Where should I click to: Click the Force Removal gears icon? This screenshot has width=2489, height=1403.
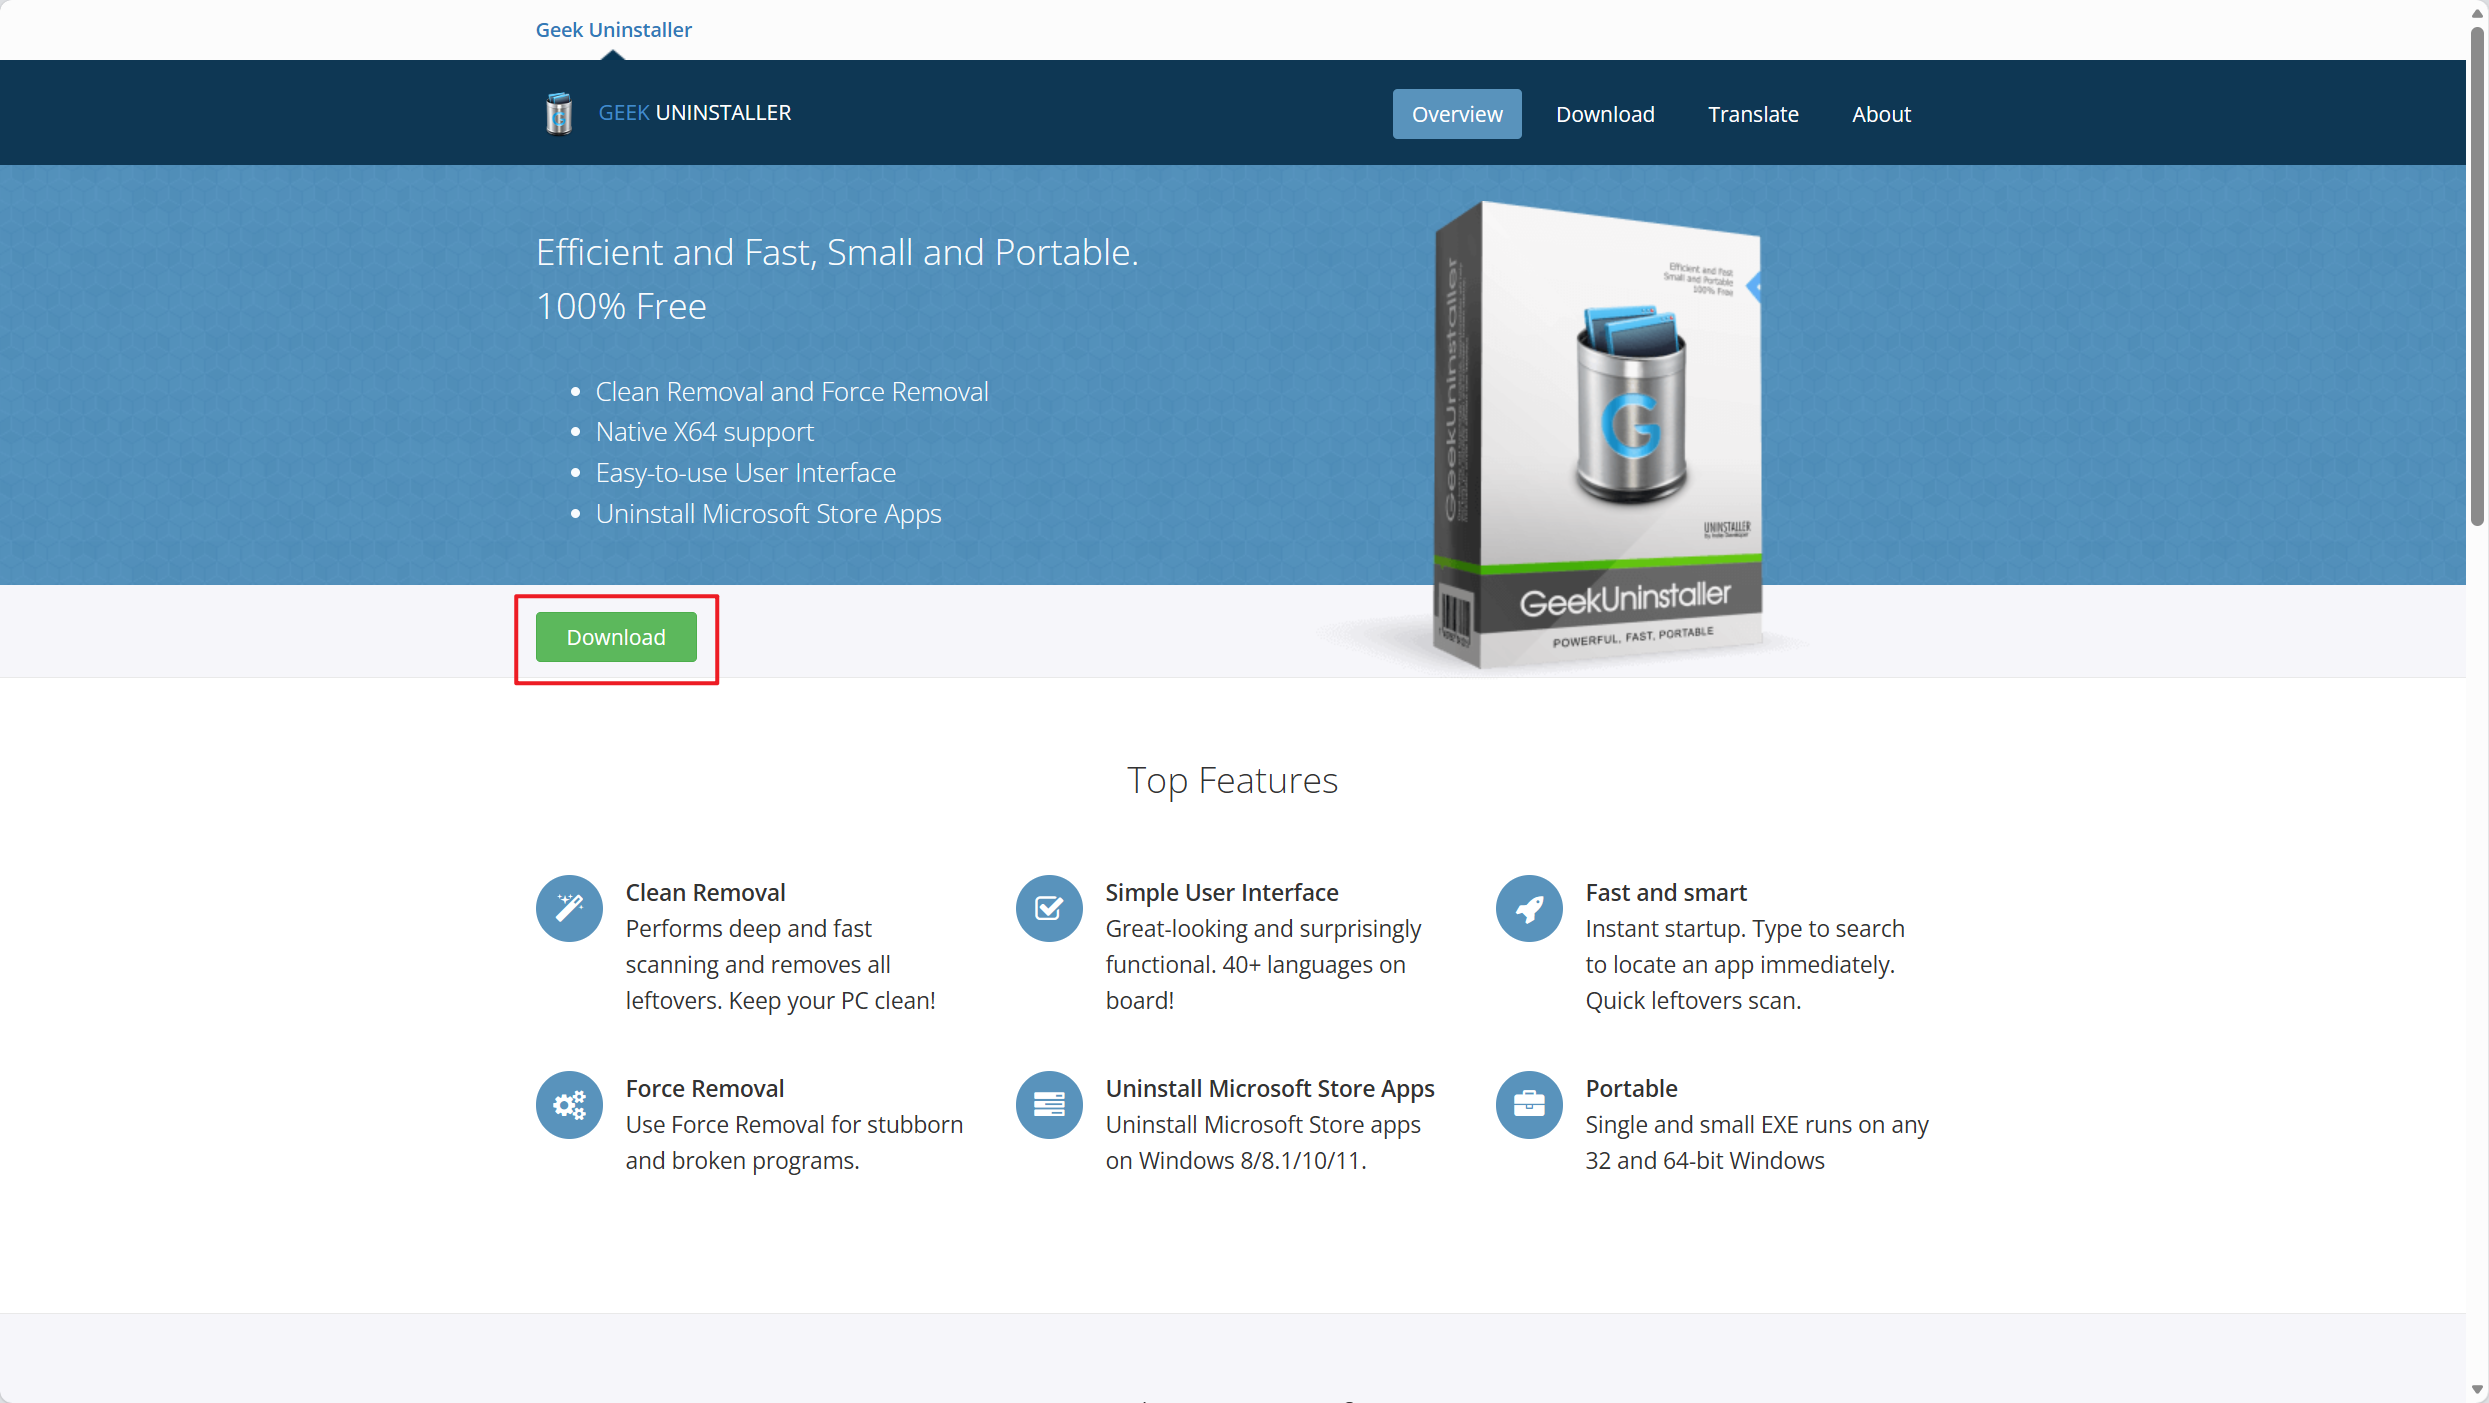coord(569,1104)
